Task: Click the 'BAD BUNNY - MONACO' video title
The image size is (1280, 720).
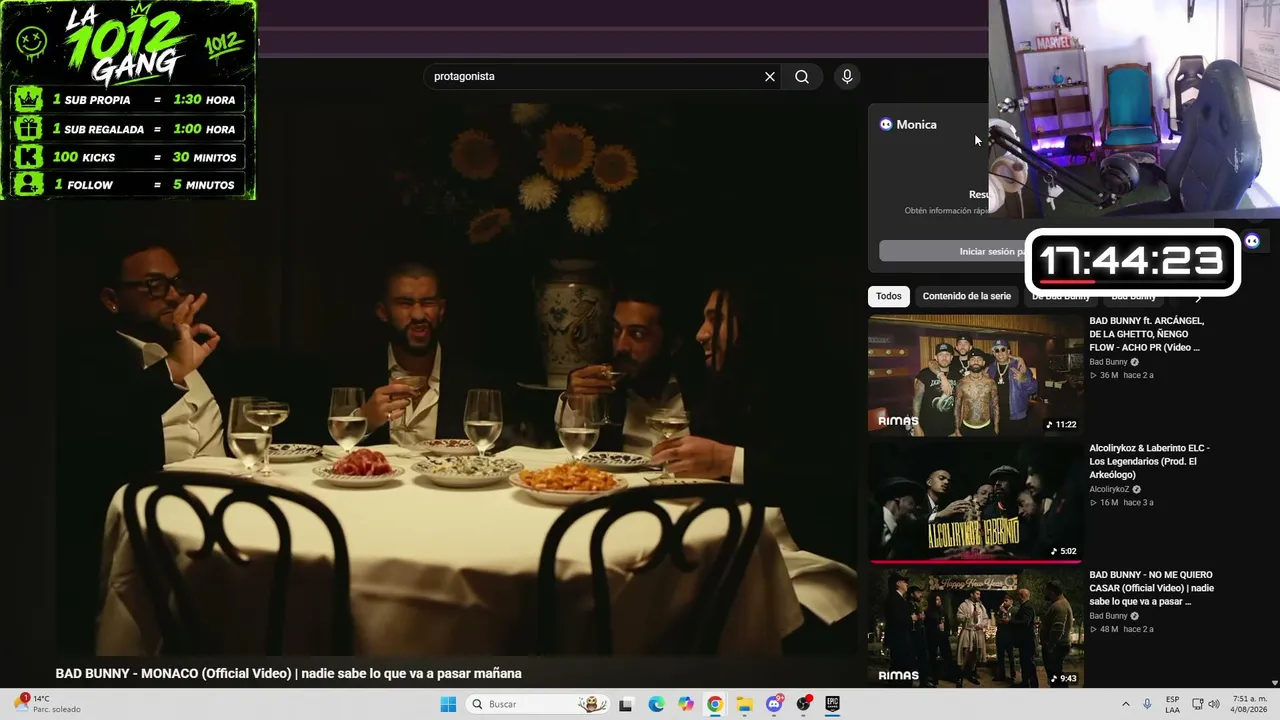Action: click(x=288, y=674)
